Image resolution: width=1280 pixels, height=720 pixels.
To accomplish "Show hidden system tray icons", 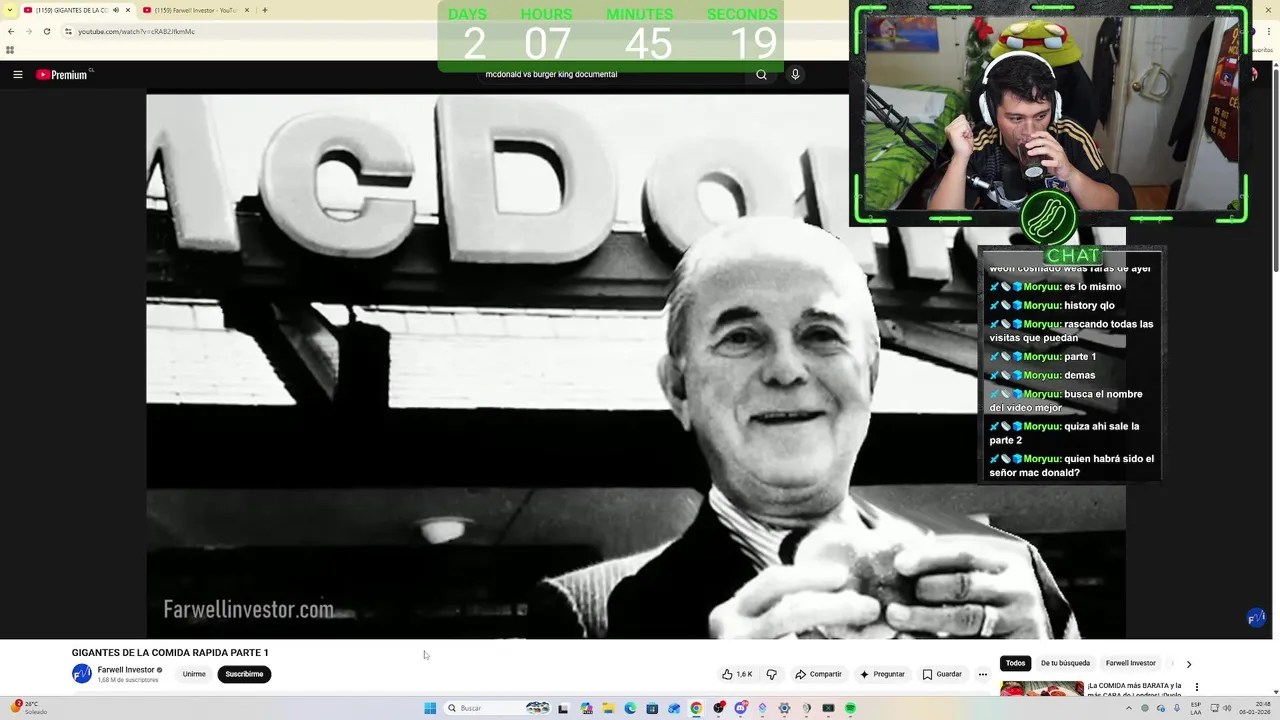I will pyautogui.click(x=1129, y=708).
